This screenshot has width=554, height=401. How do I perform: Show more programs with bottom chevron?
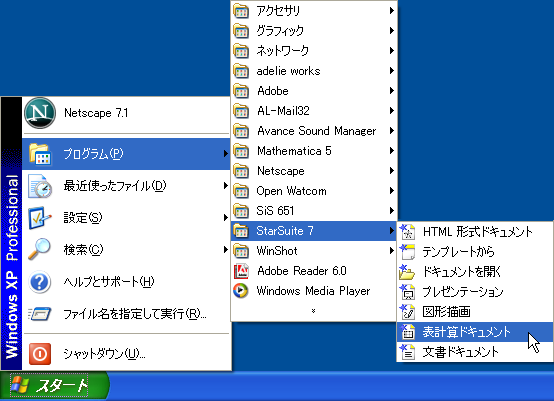pos(313,311)
